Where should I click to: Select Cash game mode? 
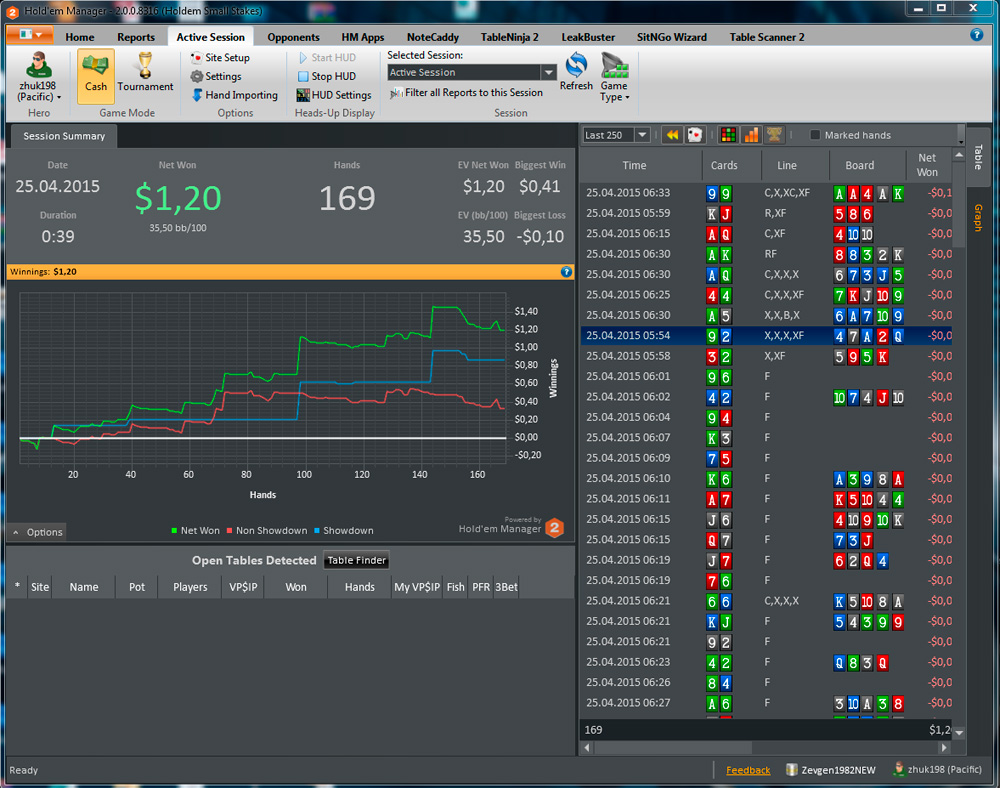[x=96, y=76]
